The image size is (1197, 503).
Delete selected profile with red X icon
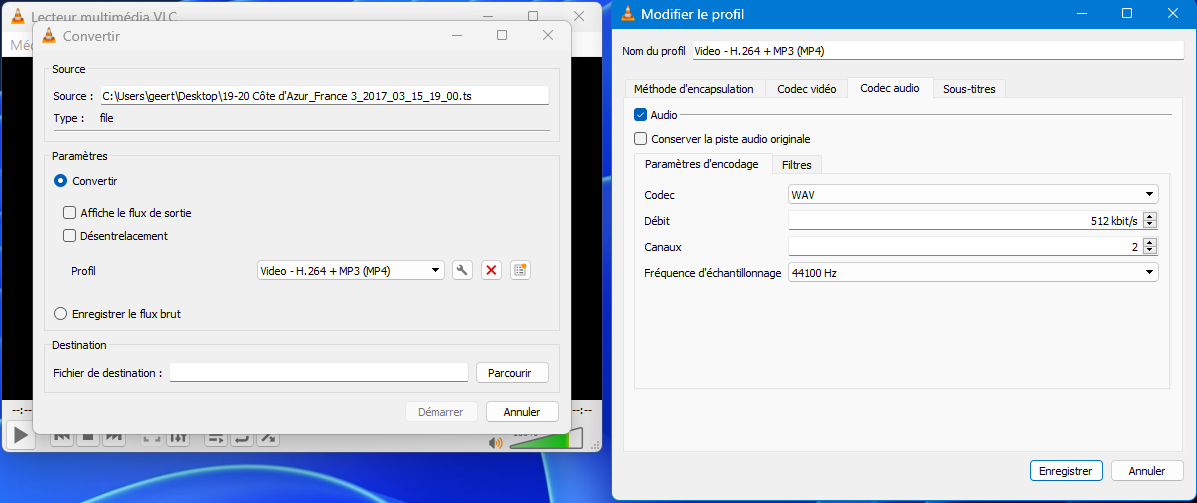click(491, 270)
